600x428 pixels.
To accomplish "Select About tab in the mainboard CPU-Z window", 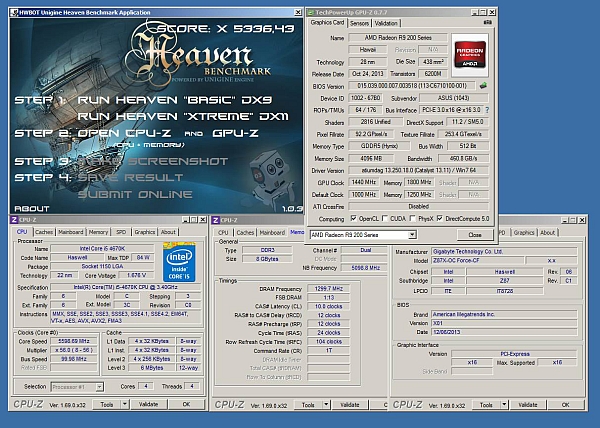I will (x=548, y=232).
